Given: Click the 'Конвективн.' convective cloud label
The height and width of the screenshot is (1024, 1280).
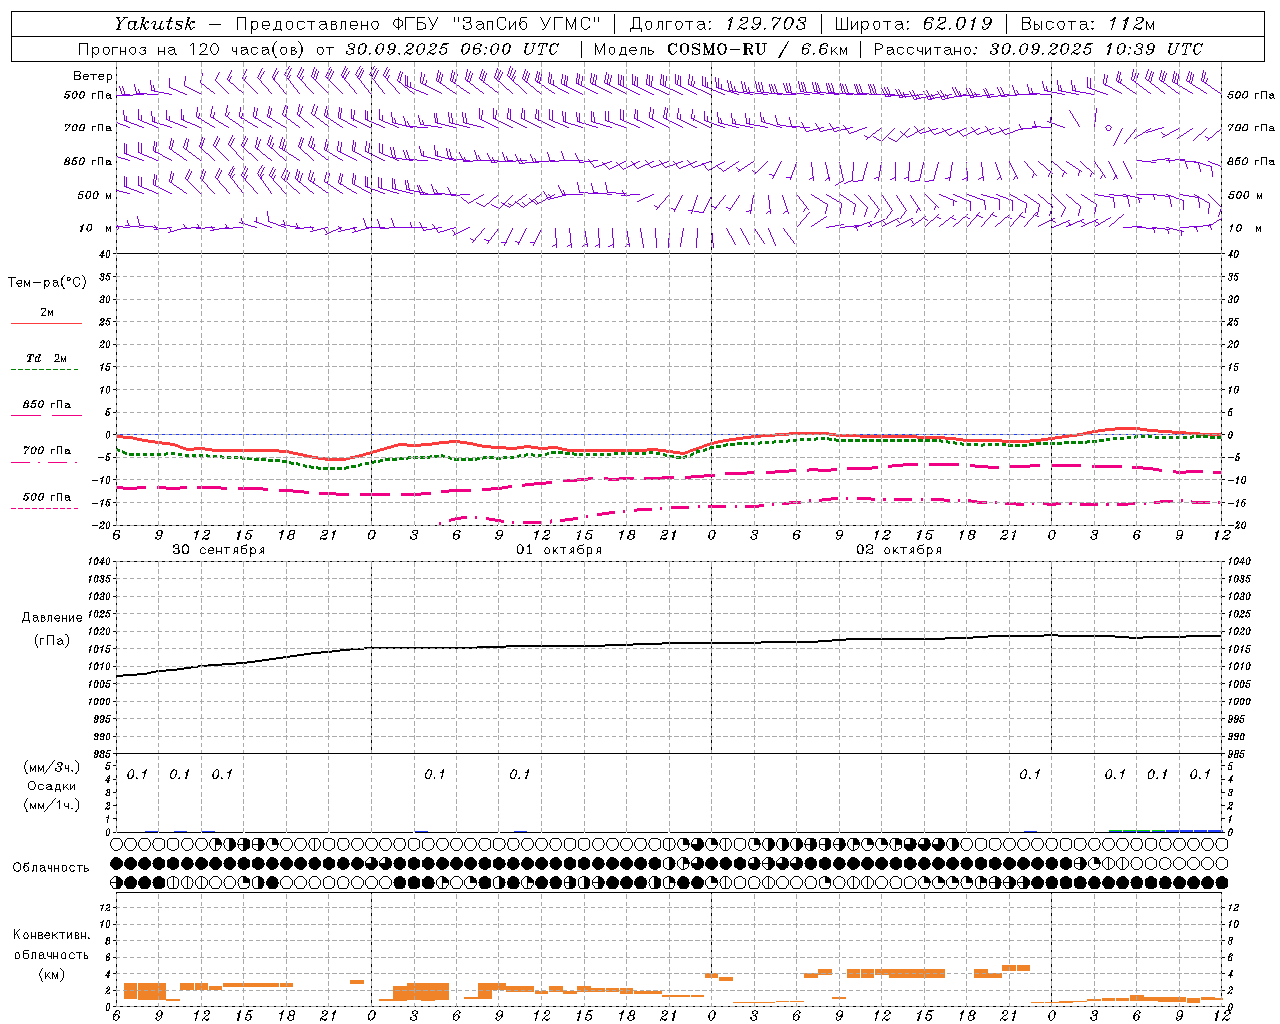Looking at the screenshot, I should click(51, 935).
